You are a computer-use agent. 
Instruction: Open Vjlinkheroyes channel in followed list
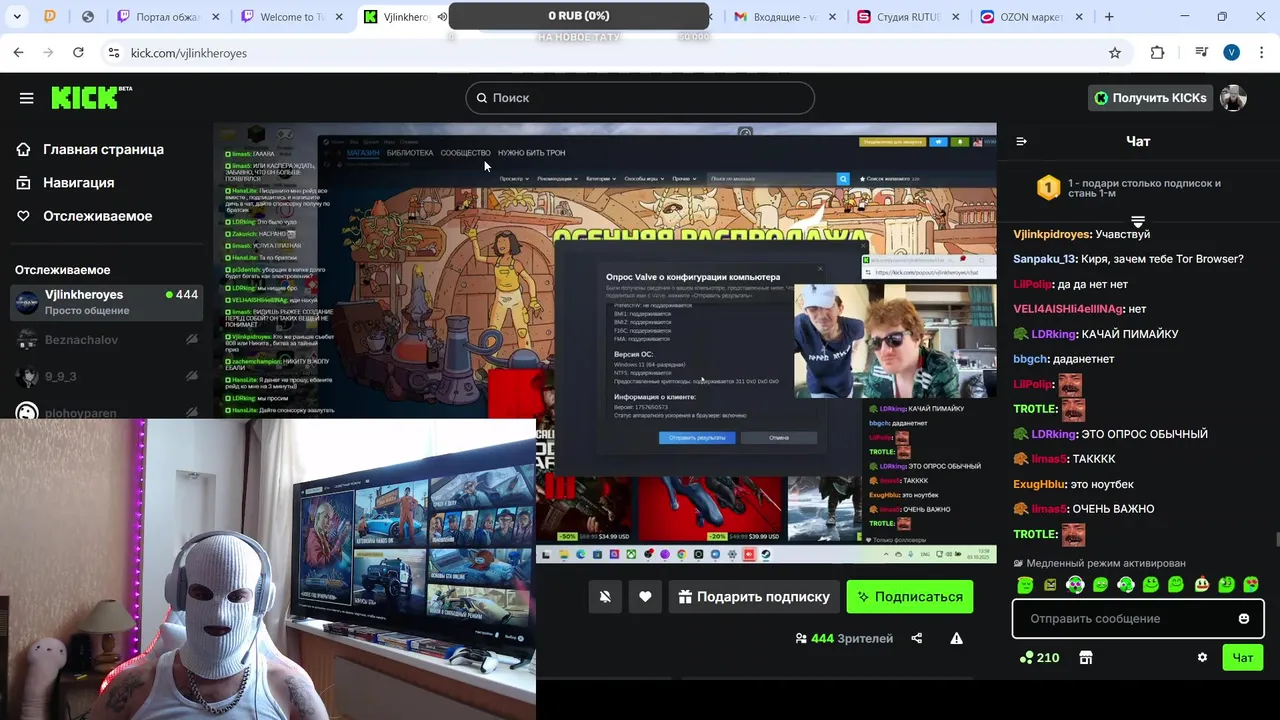click(x=106, y=302)
